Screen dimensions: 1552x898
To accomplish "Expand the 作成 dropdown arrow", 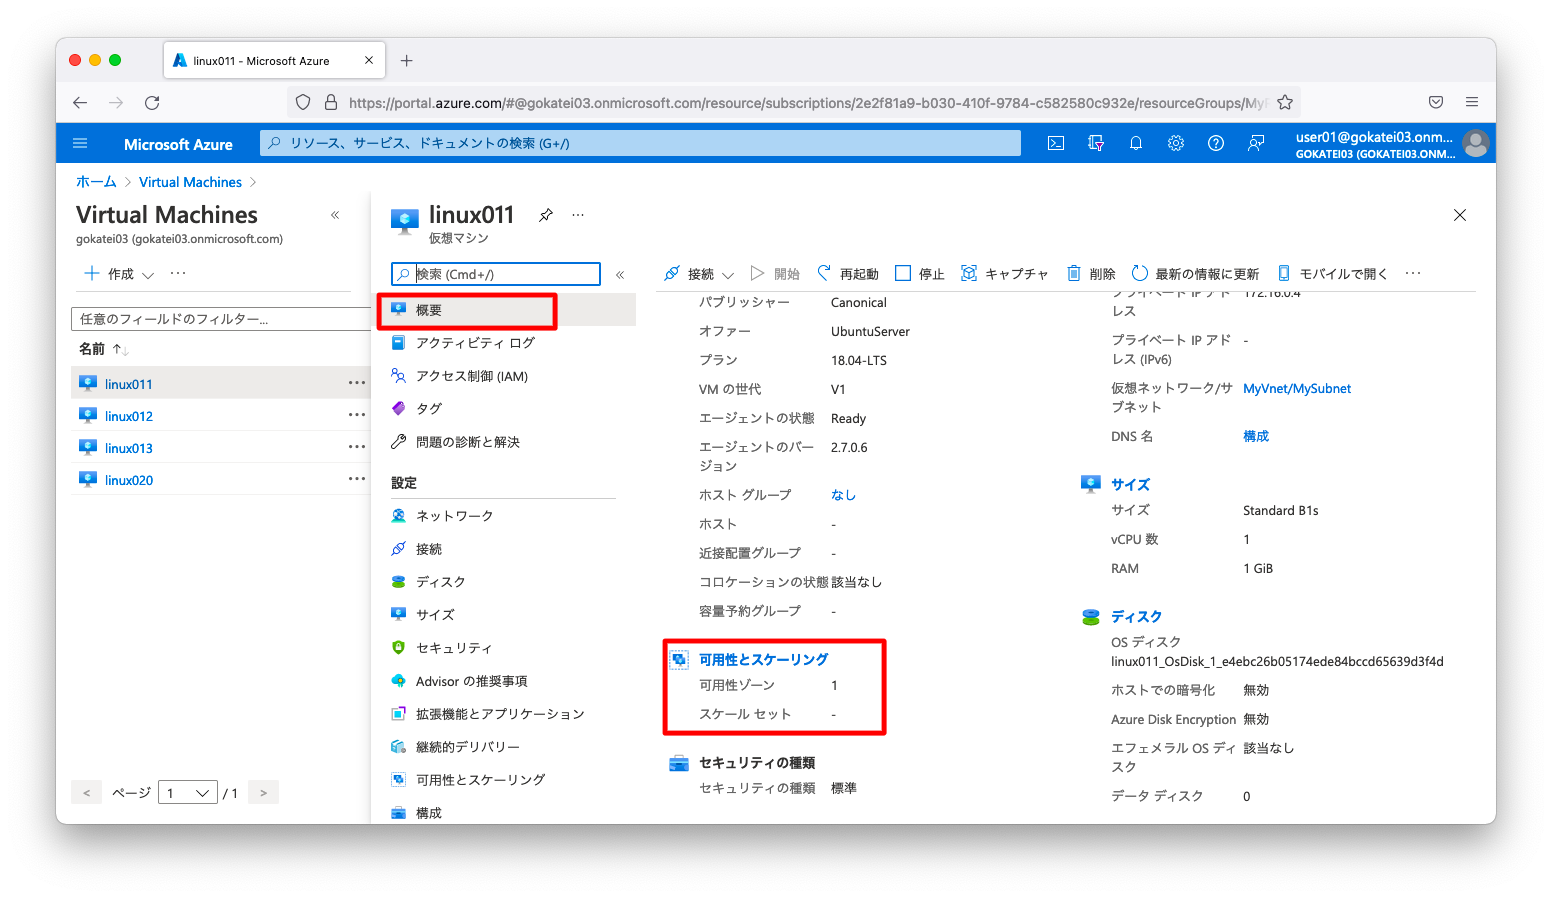I will click(146, 274).
